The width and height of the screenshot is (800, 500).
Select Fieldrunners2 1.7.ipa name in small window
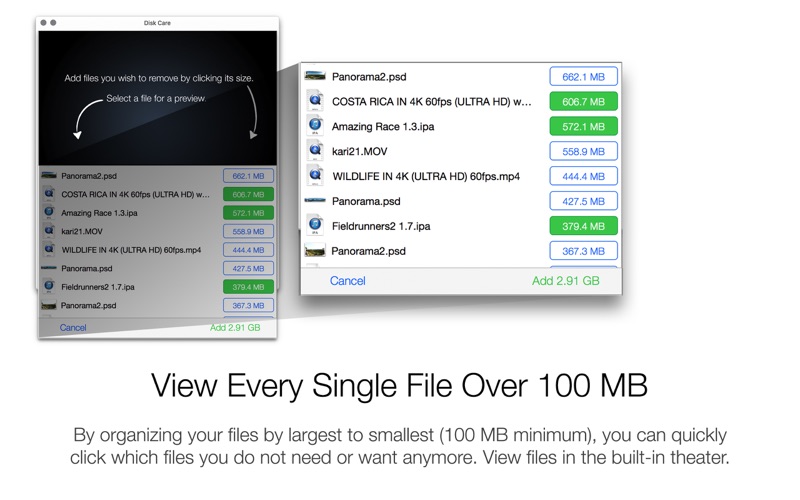[98, 287]
